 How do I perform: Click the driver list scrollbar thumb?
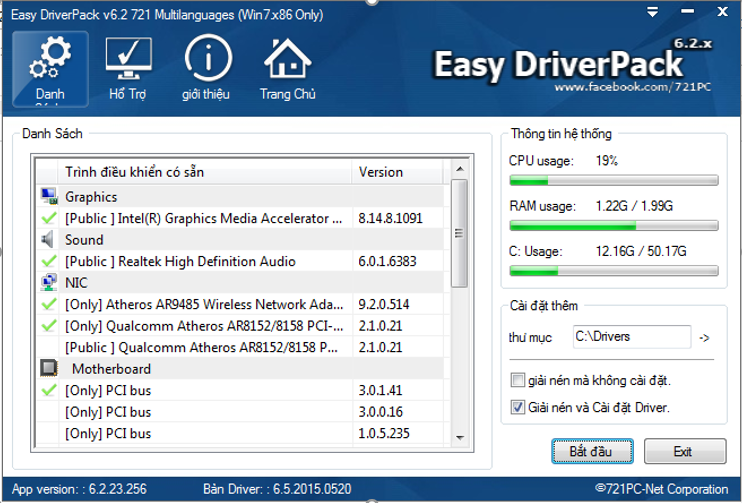click(x=459, y=233)
